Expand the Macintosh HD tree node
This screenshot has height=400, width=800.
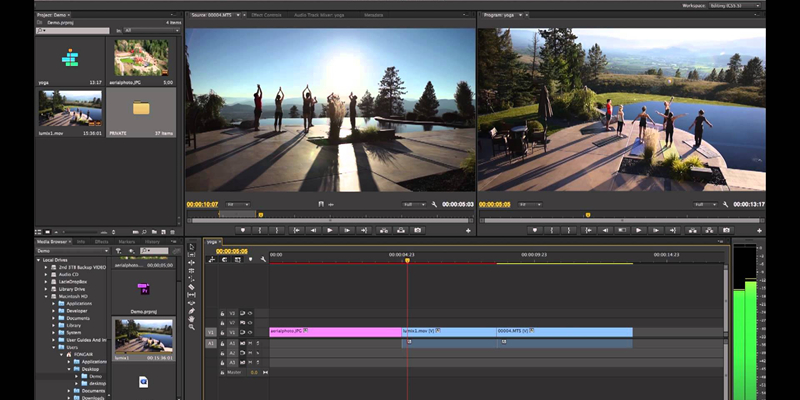pyautogui.click(x=46, y=295)
